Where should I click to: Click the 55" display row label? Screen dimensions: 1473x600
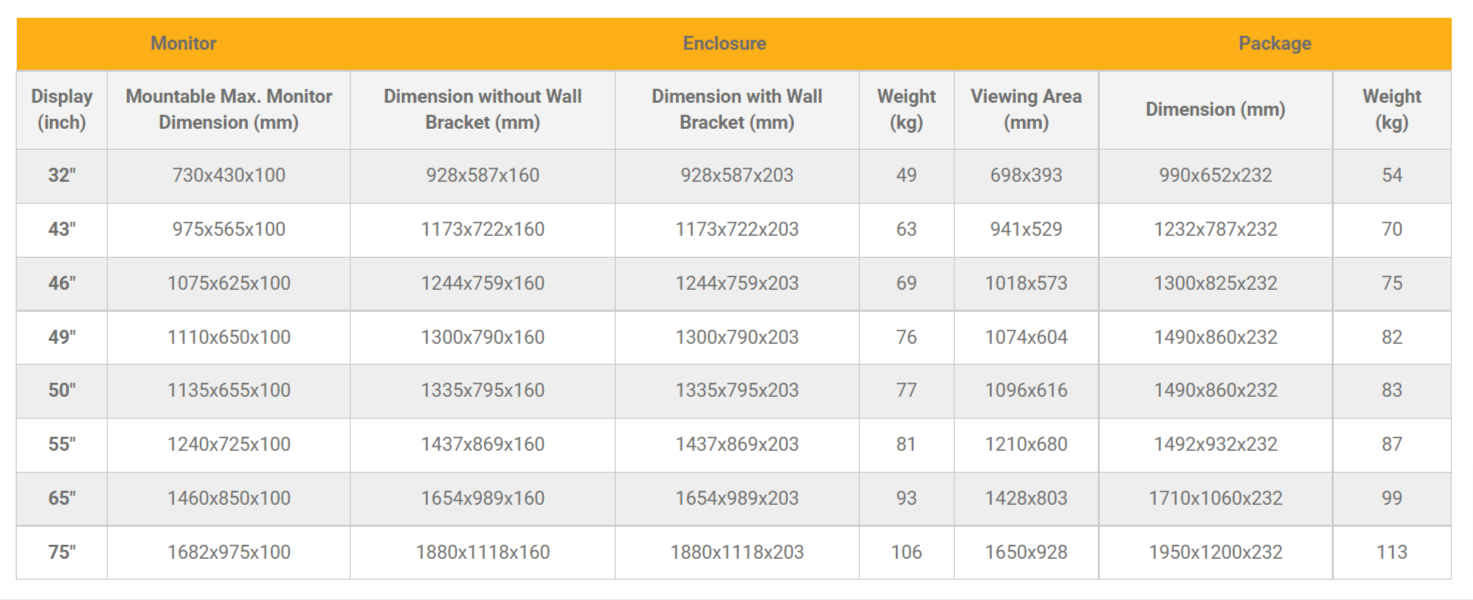(x=62, y=444)
